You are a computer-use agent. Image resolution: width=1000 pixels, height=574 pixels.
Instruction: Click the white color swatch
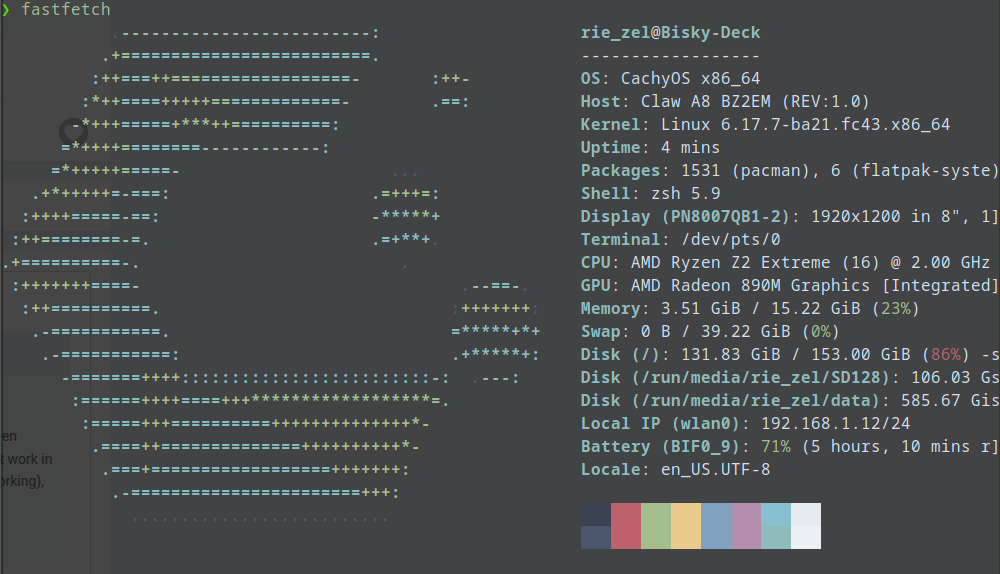pyautogui.click(x=805, y=525)
